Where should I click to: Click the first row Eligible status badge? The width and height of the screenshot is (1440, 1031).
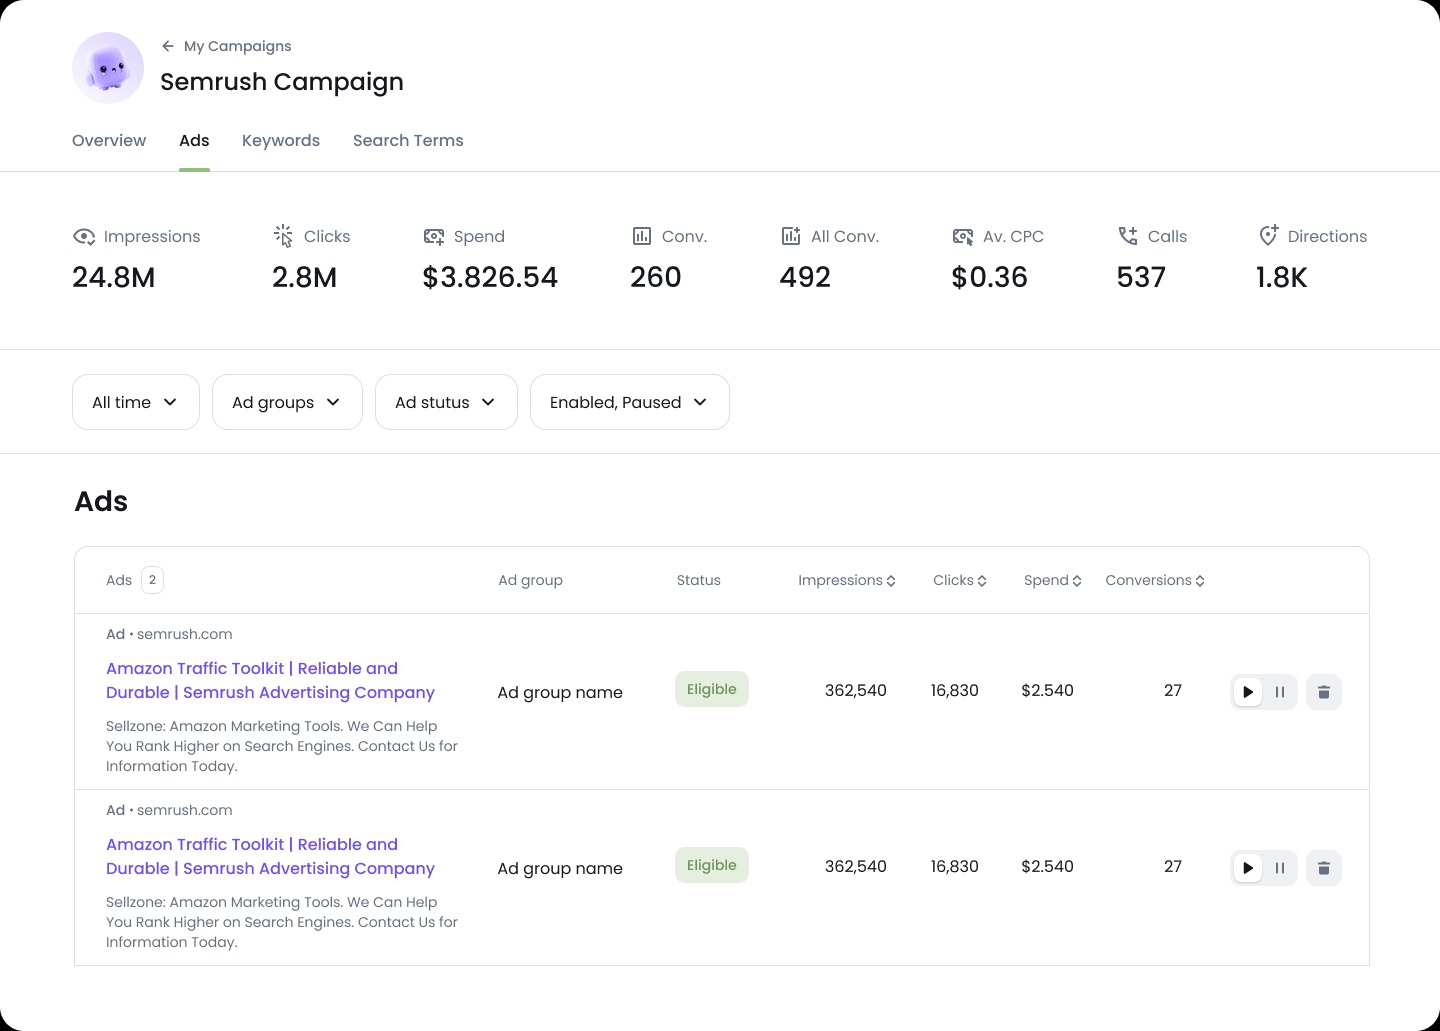click(x=712, y=689)
